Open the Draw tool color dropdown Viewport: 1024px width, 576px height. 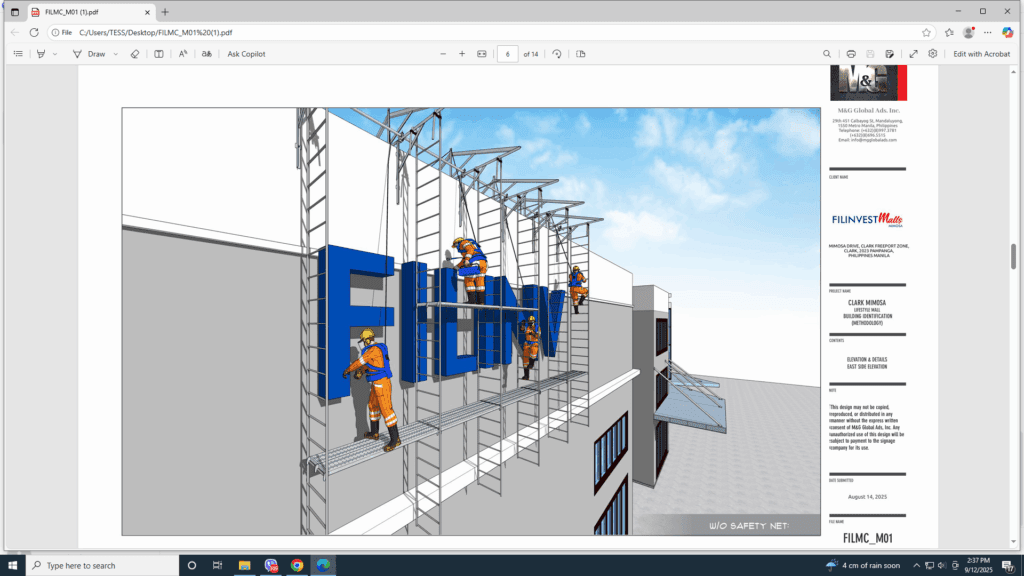tap(114, 53)
